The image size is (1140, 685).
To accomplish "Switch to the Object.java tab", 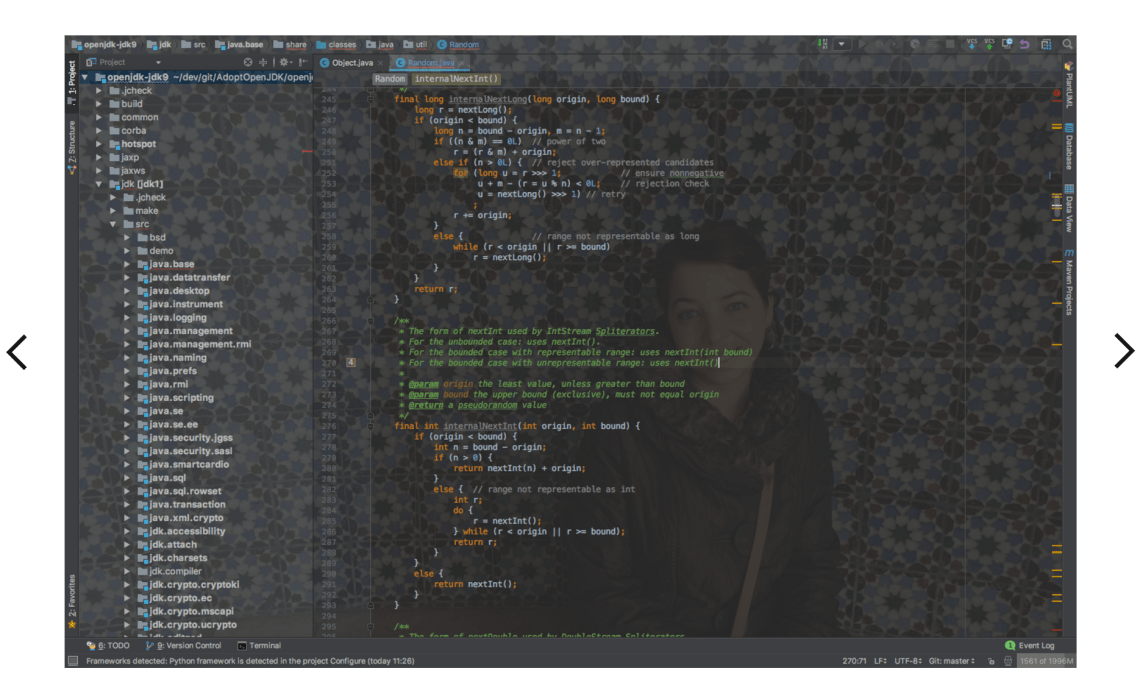I will pos(351,62).
